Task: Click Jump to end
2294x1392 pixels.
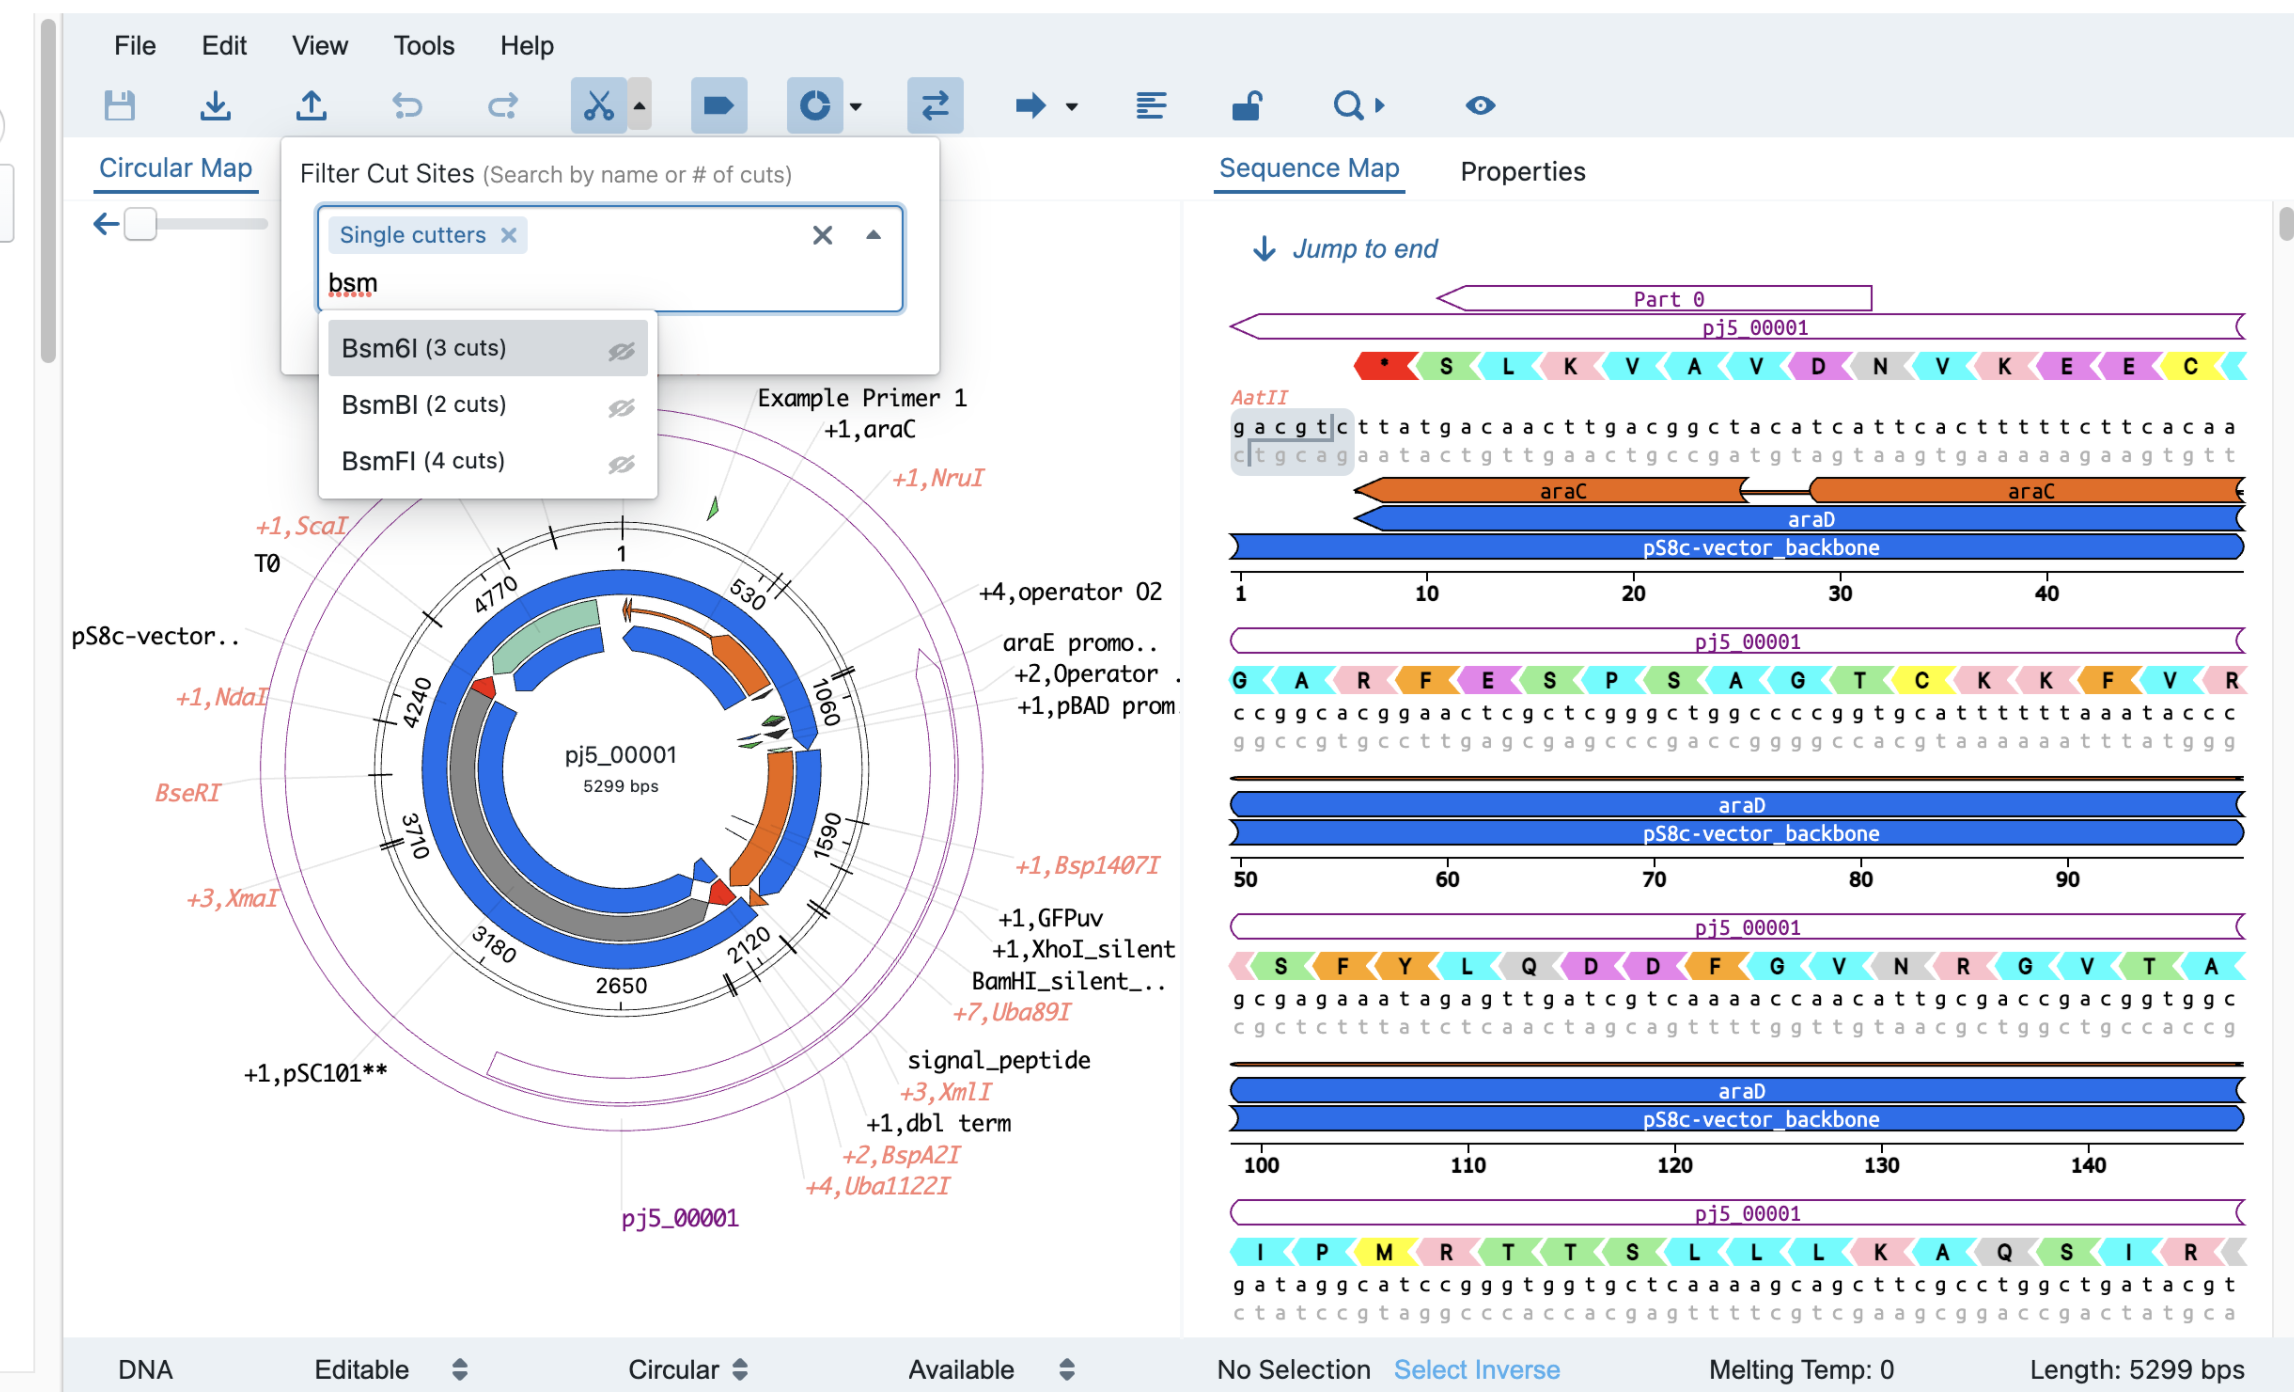Action: (1365, 249)
